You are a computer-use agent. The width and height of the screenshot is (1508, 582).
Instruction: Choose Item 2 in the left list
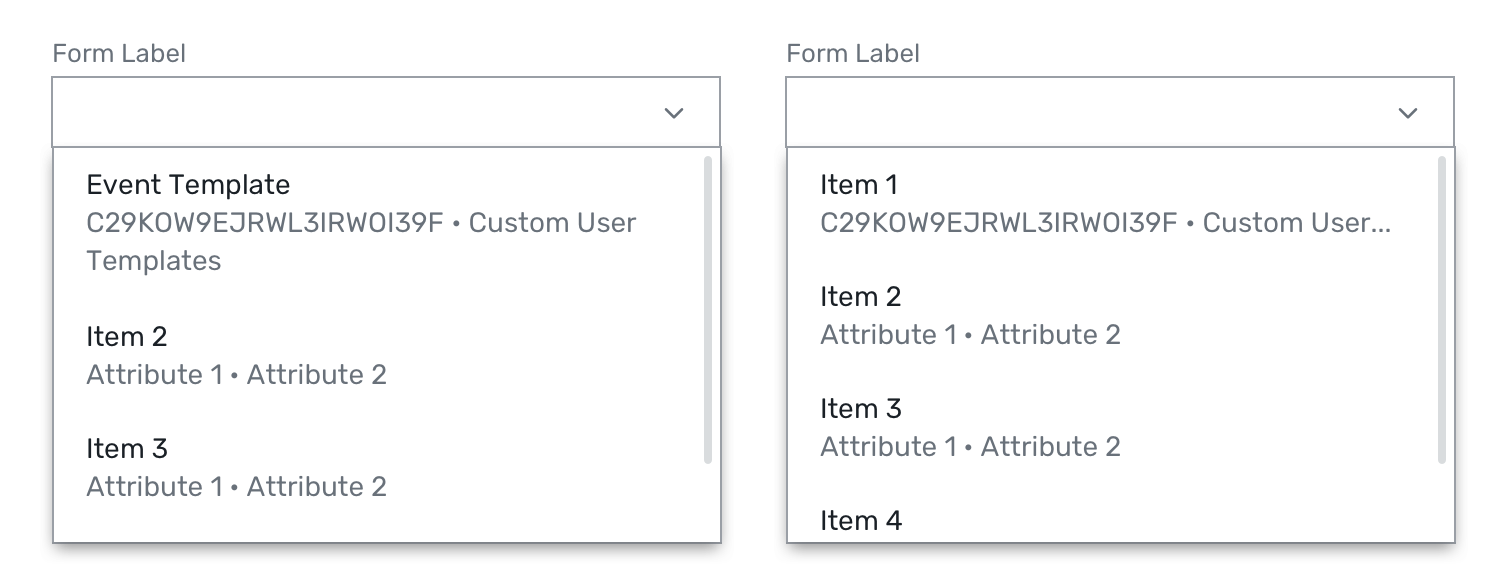378,355
